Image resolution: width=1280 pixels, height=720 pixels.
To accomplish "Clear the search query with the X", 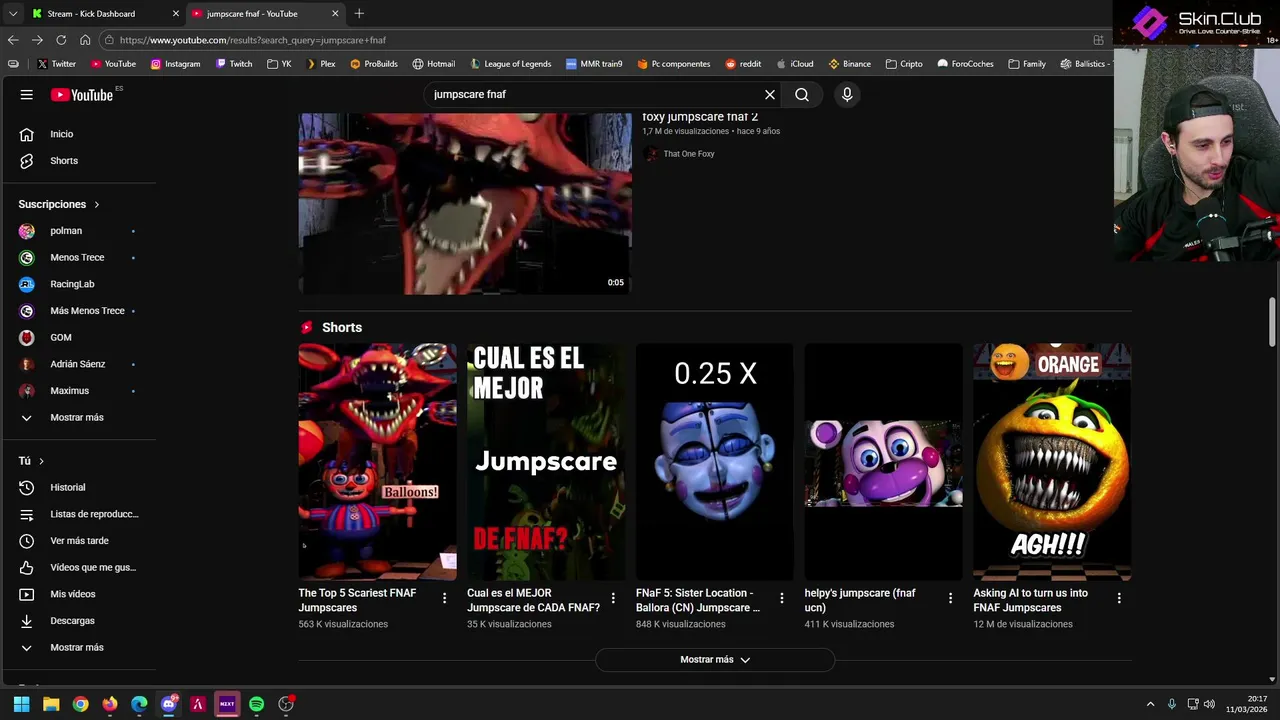I will point(770,95).
